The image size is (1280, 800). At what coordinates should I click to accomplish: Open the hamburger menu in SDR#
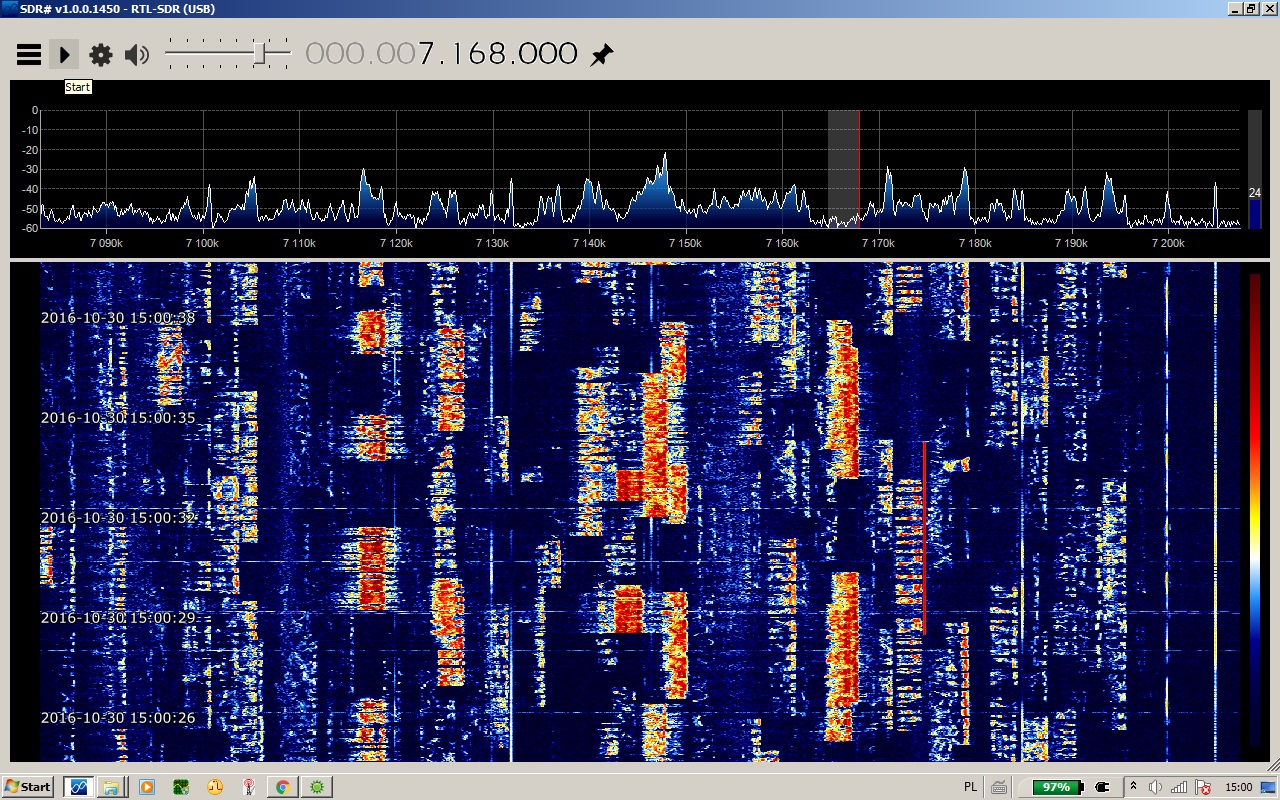[x=29, y=54]
